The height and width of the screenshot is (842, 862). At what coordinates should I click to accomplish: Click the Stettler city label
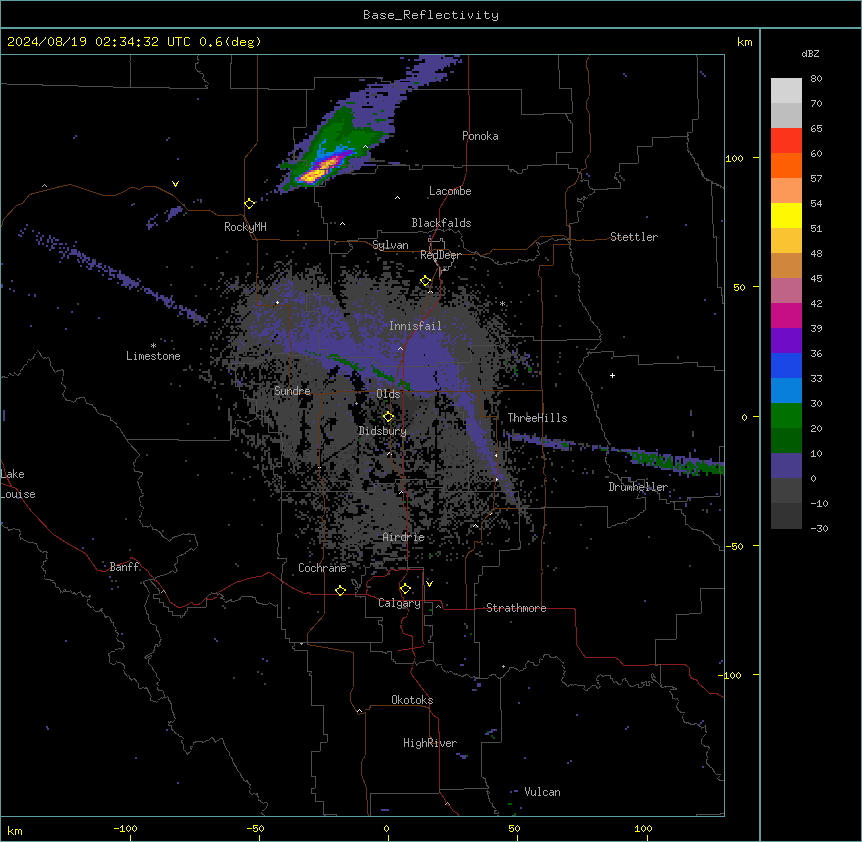(x=634, y=237)
